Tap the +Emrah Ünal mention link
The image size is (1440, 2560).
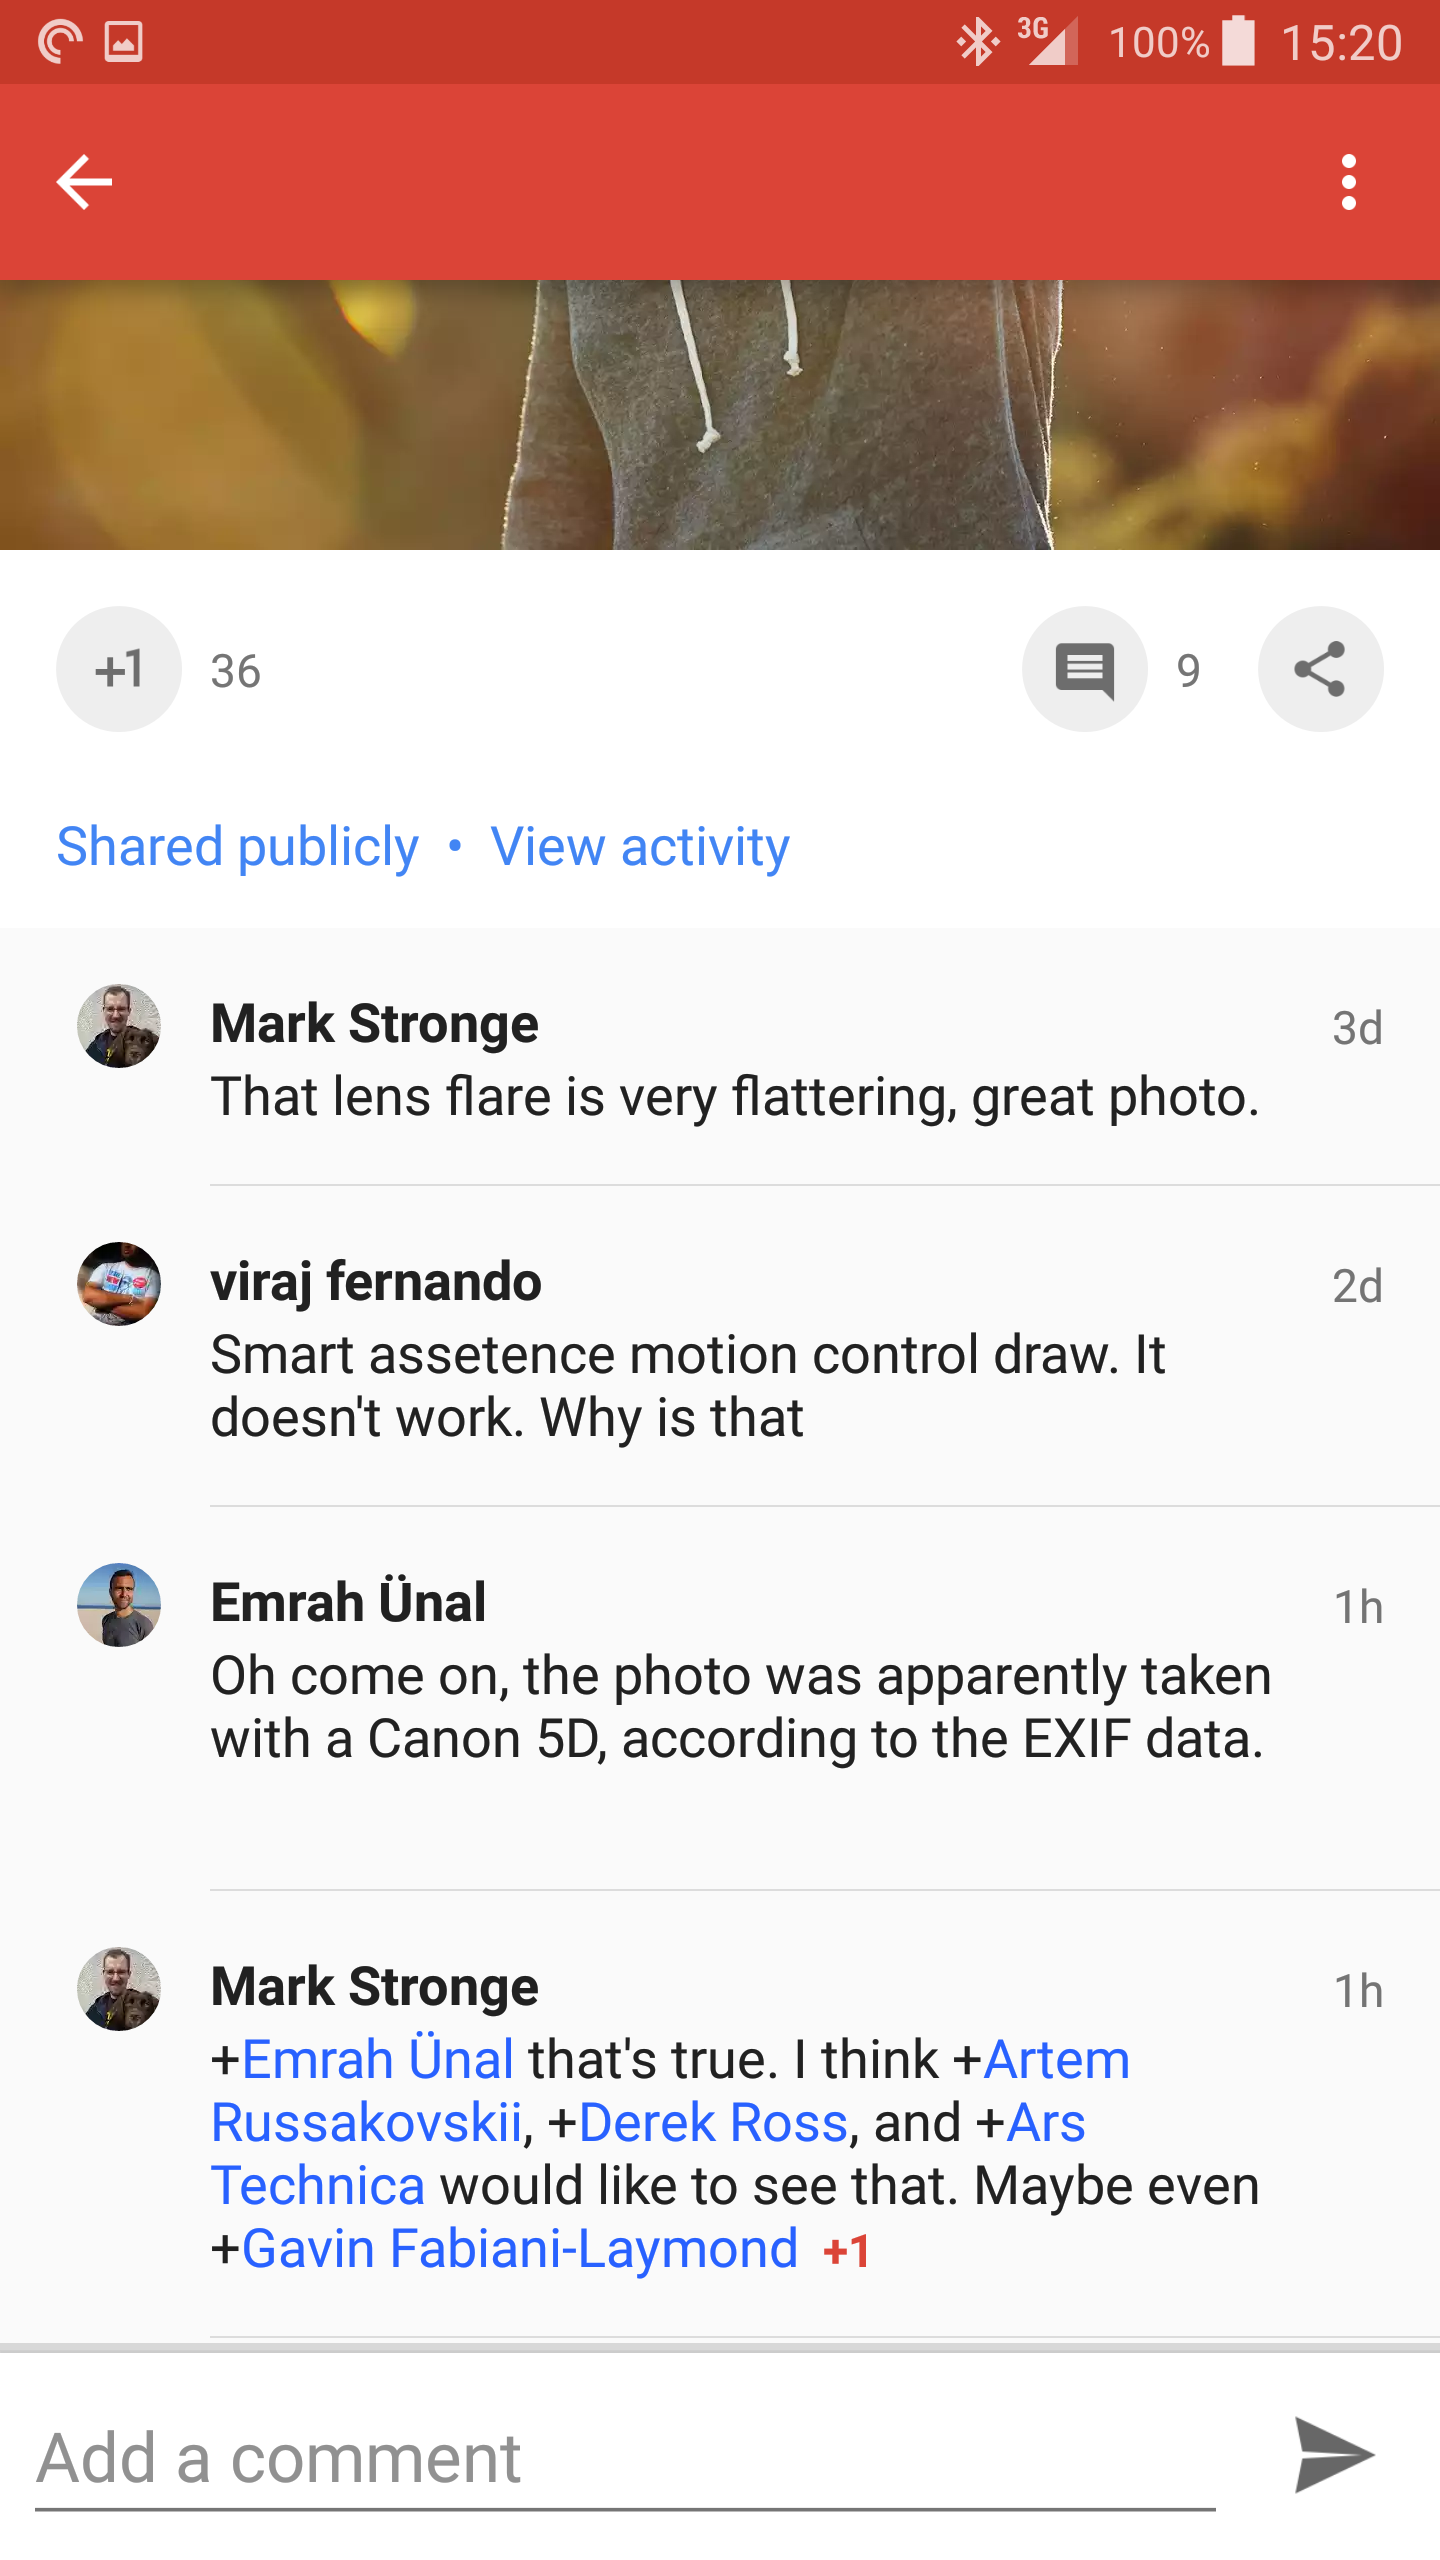click(378, 2060)
